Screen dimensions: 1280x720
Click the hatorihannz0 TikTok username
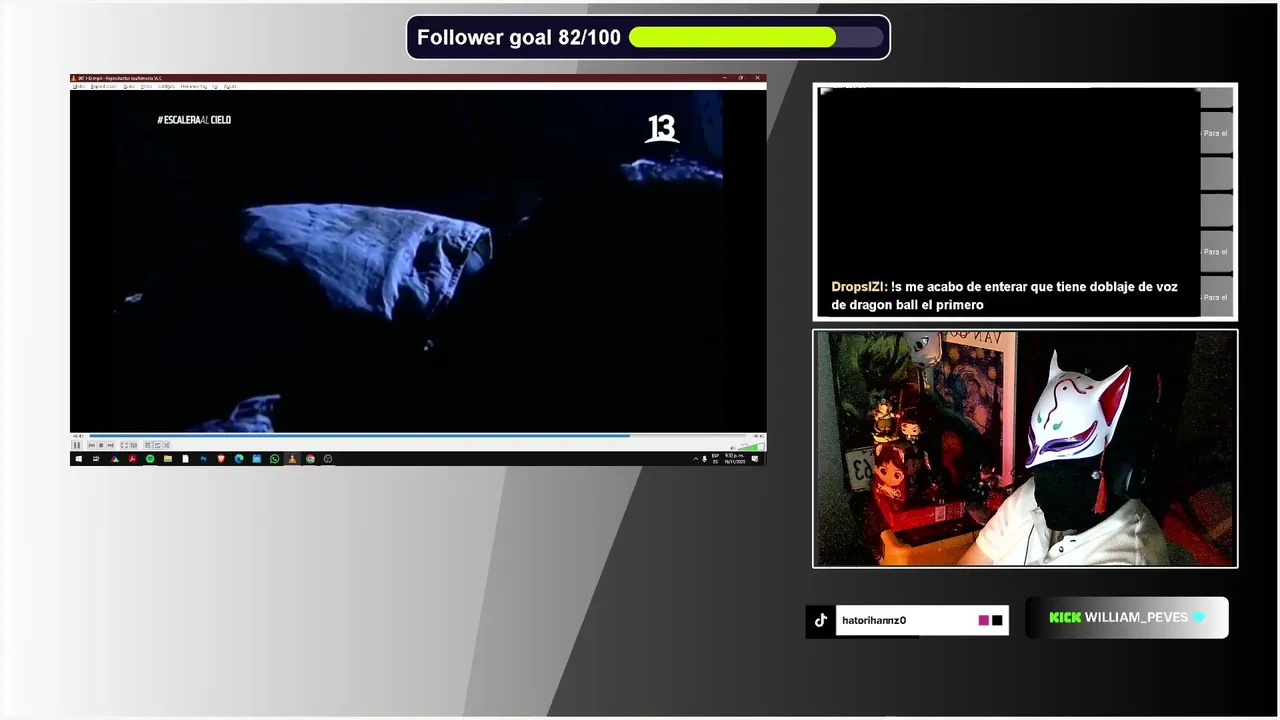pos(874,621)
